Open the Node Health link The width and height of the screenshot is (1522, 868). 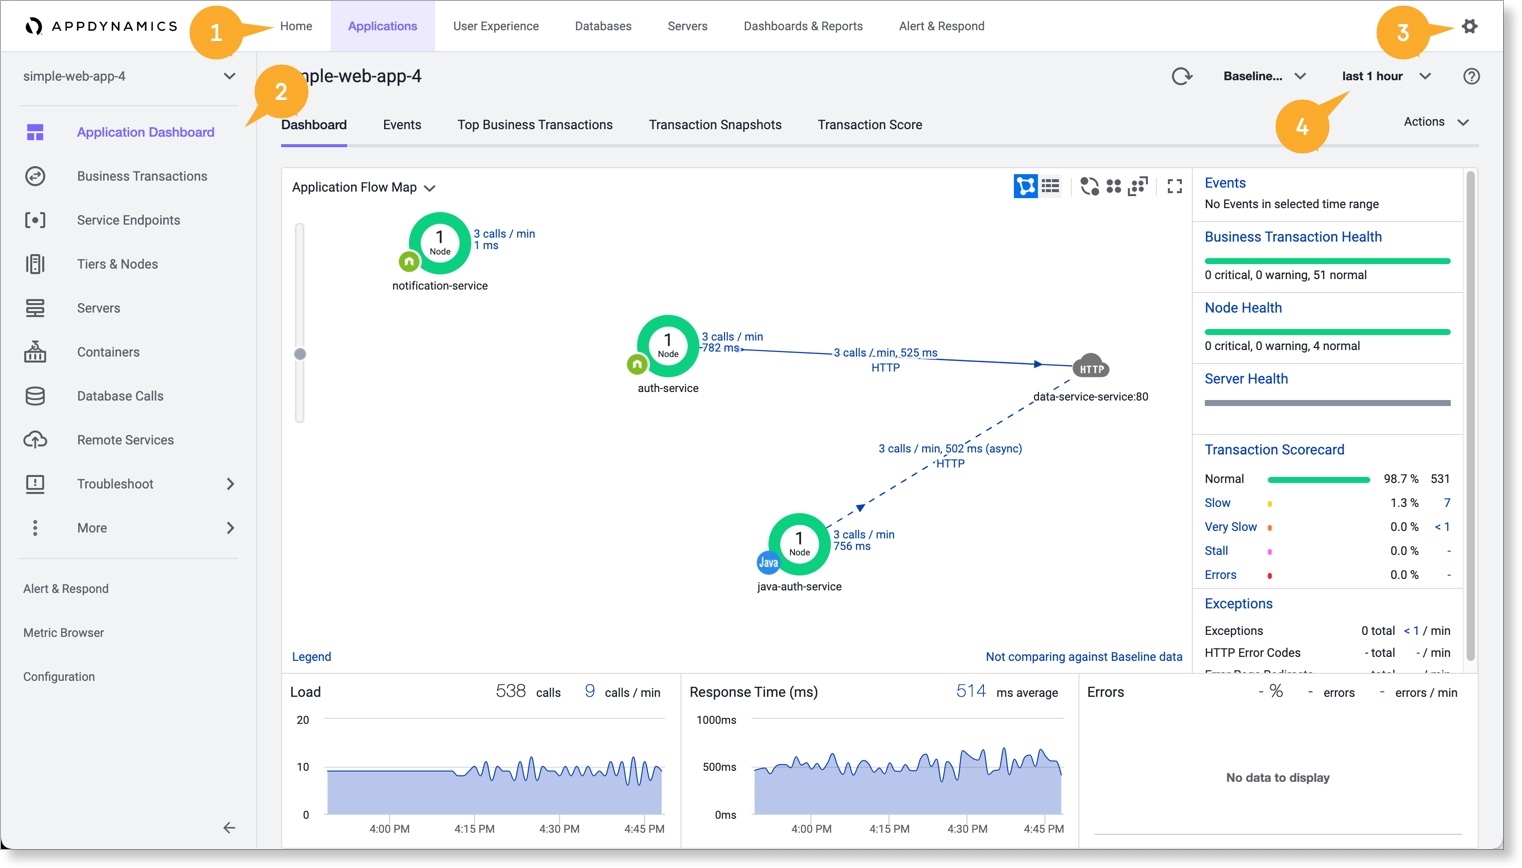[x=1243, y=308]
